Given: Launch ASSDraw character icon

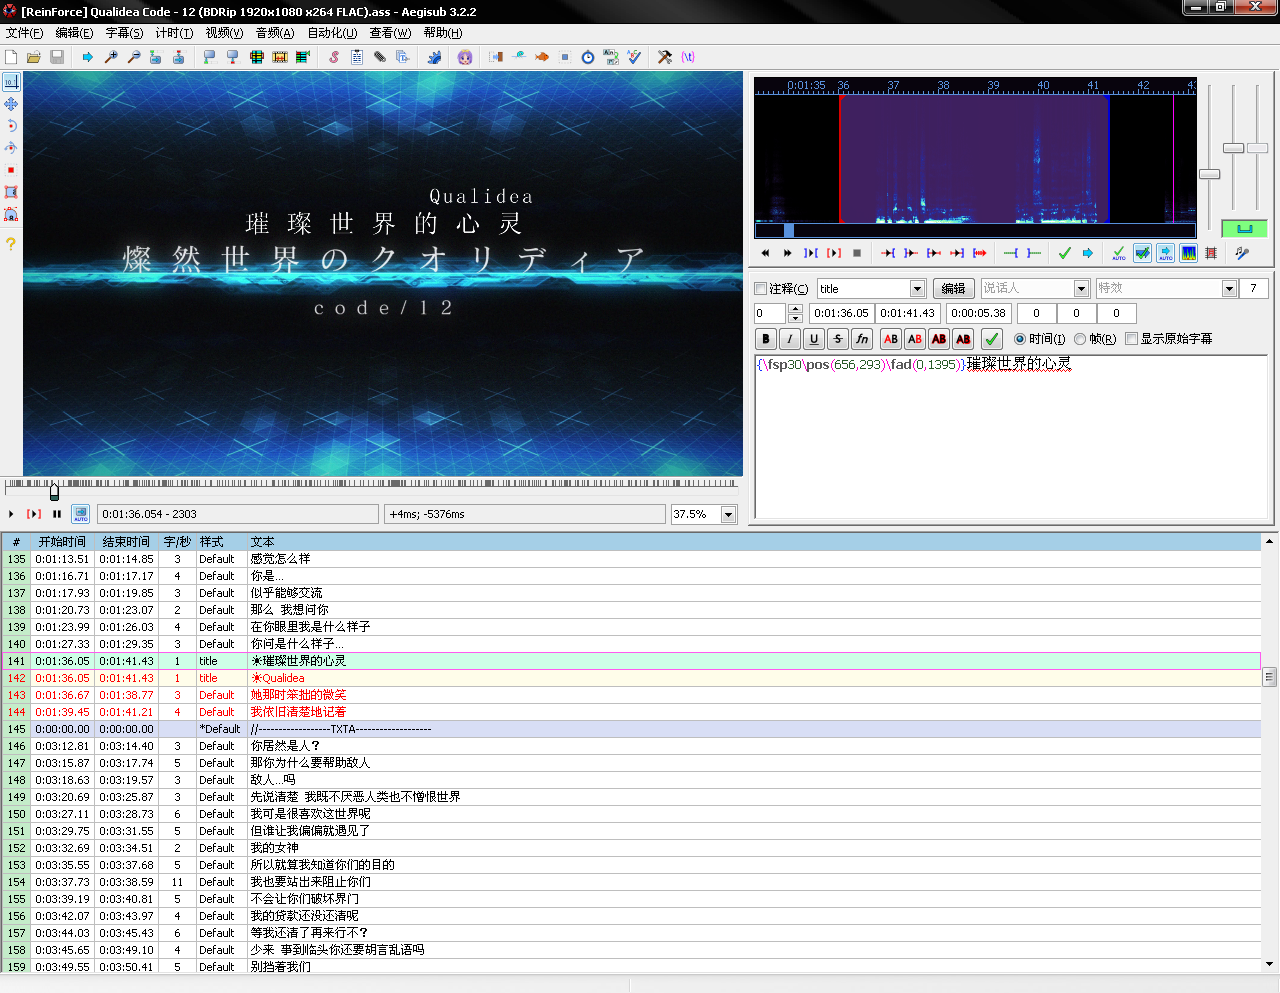Looking at the screenshot, I should click(465, 57).
